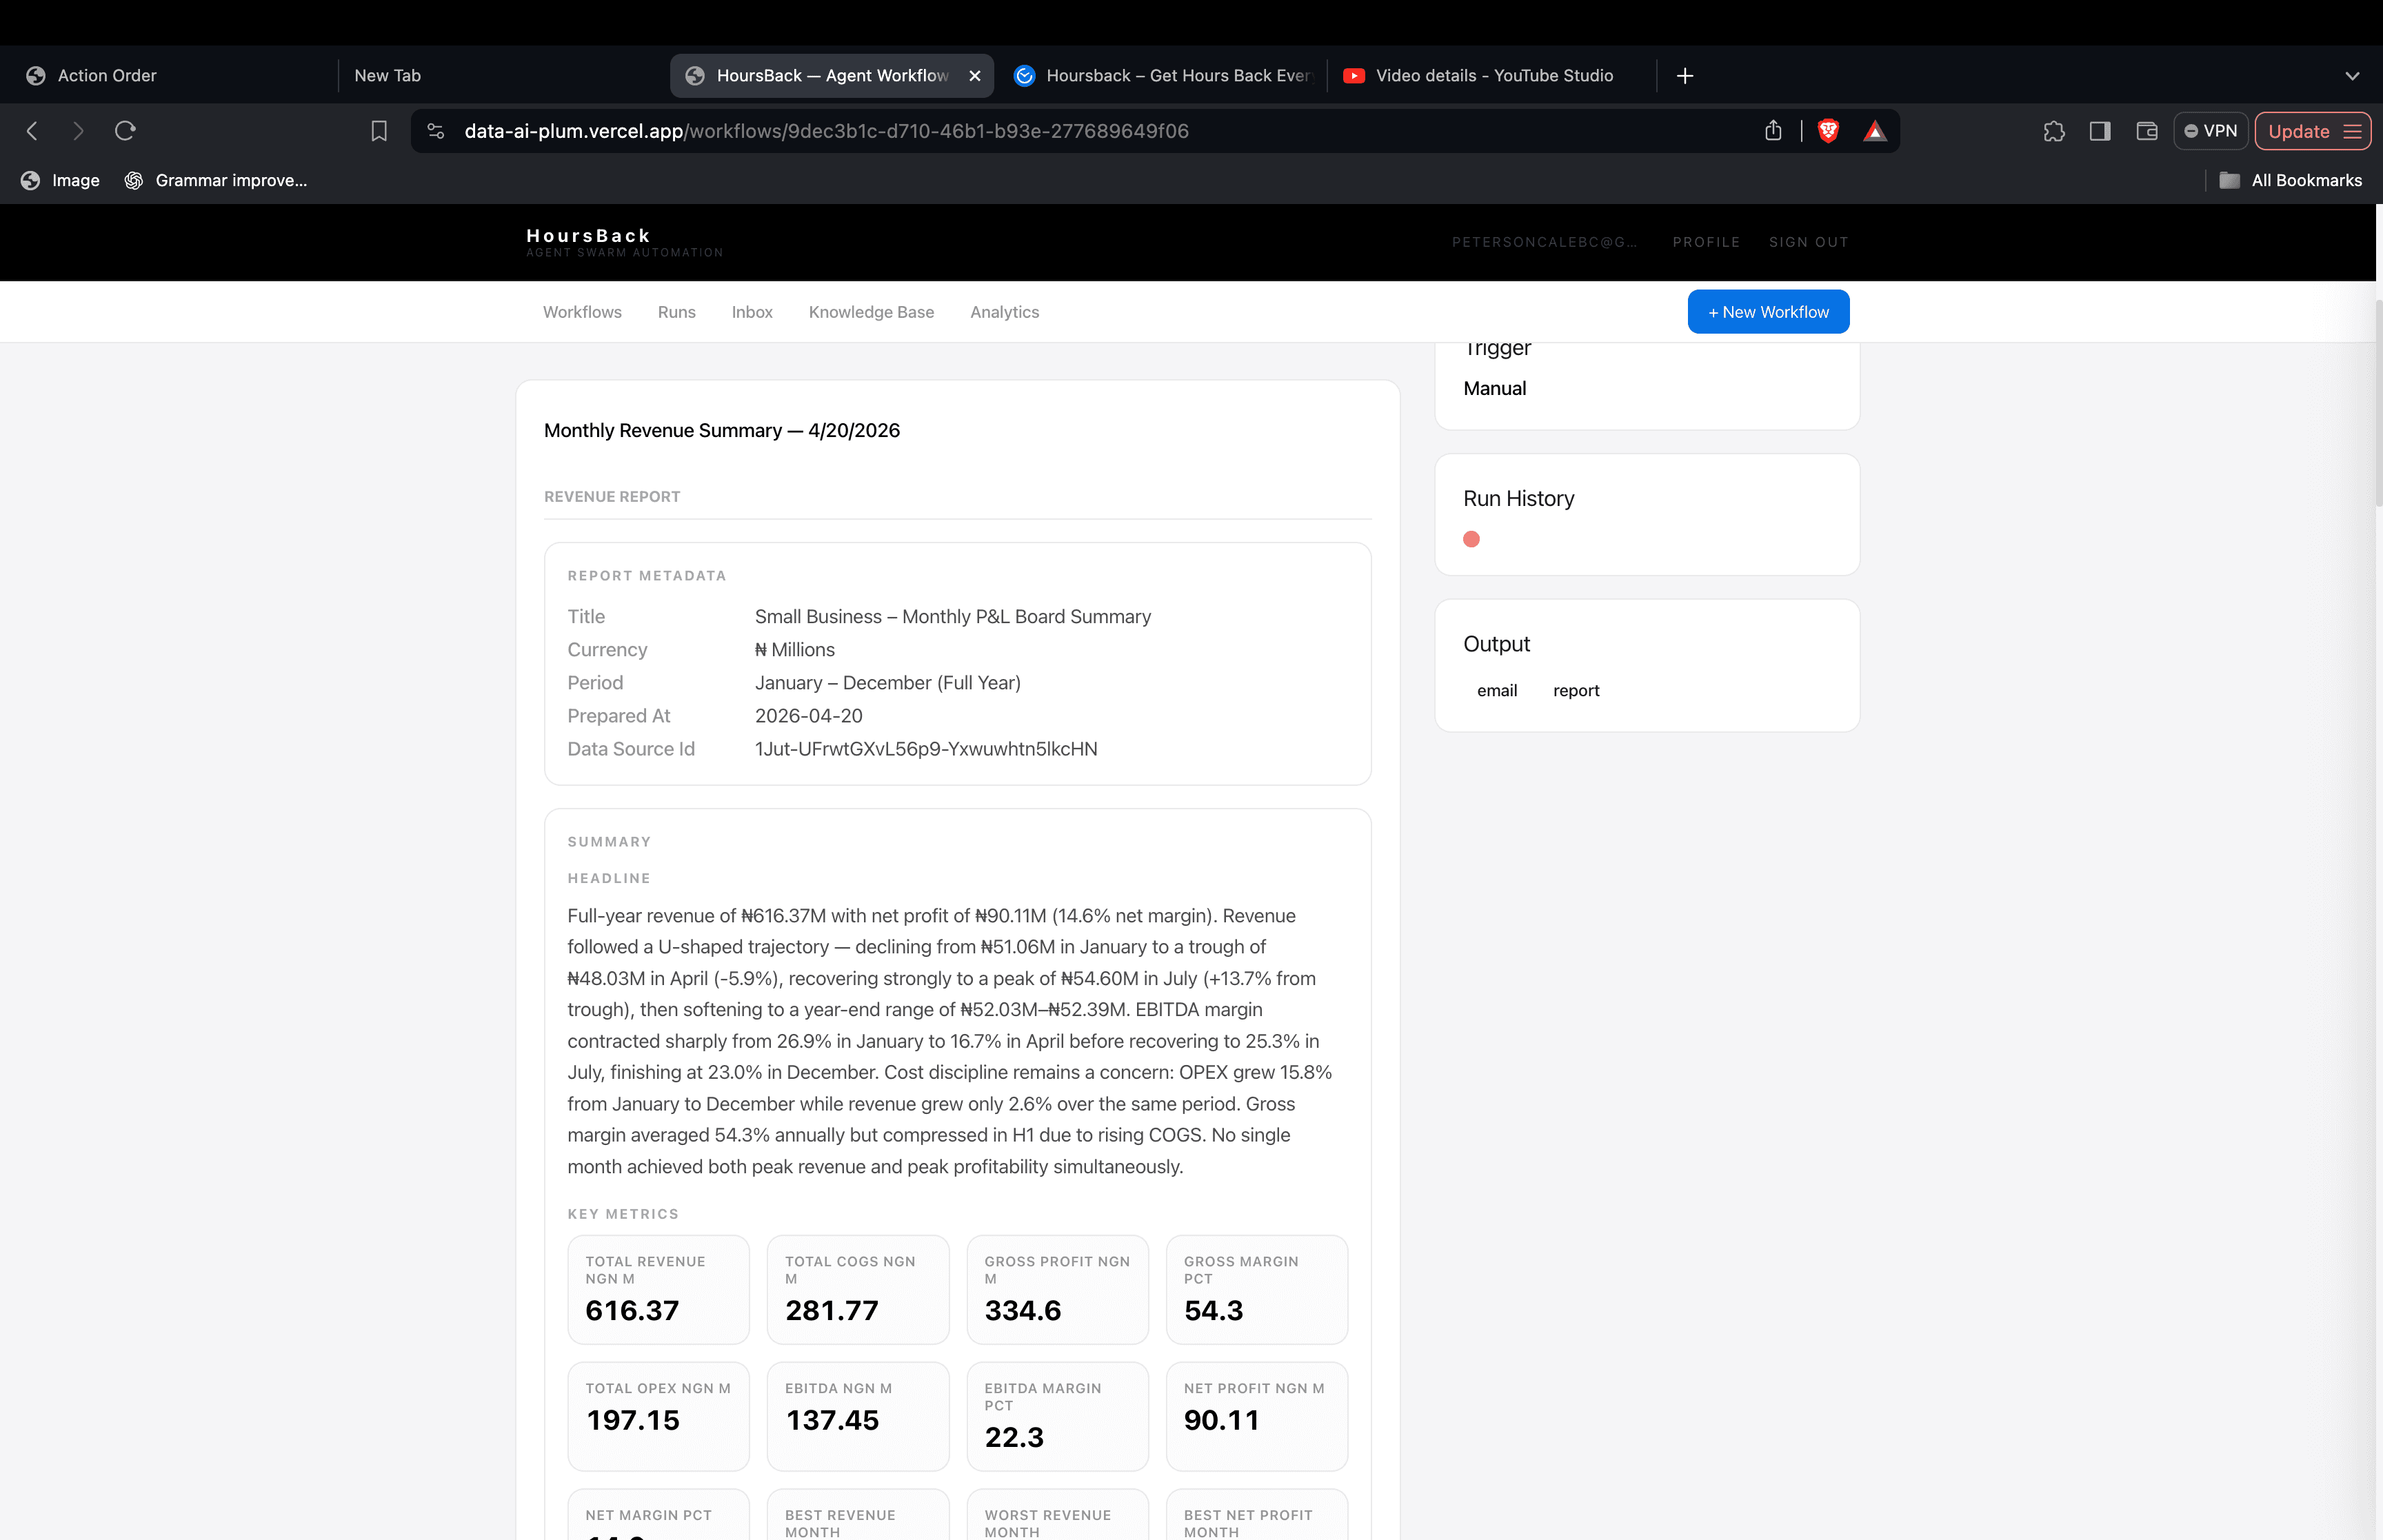2383x1540 pixels.
Task: Open the Grammar improve bookmark
Action: [x=215, y=180]
